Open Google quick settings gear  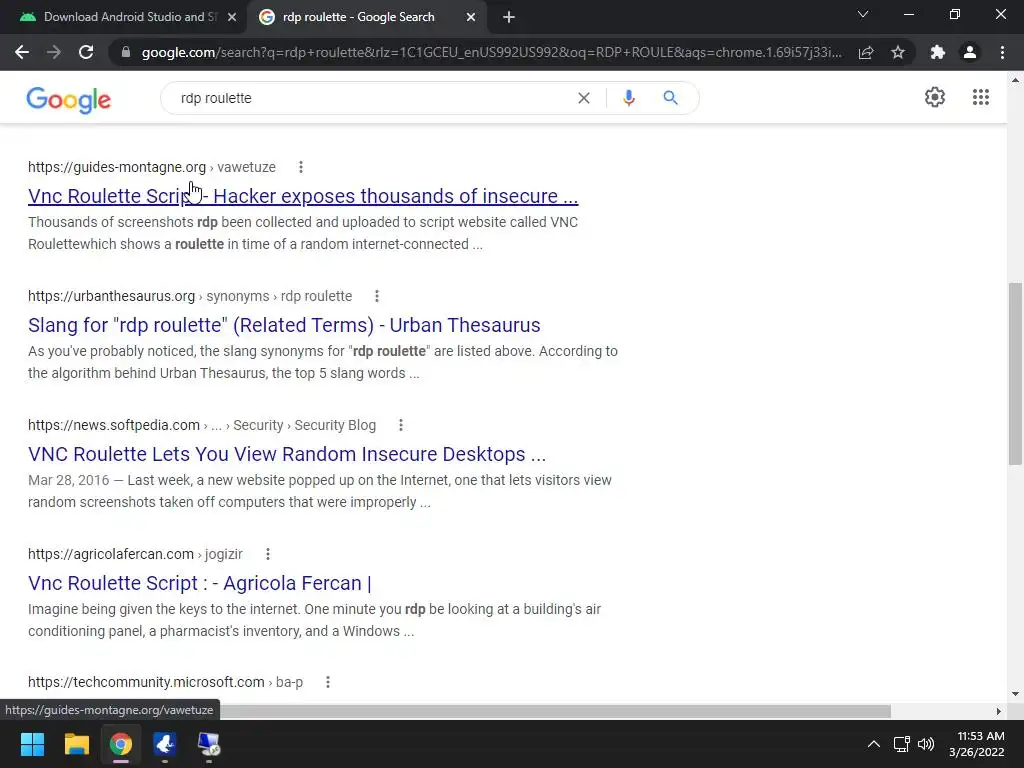(935, 97)
